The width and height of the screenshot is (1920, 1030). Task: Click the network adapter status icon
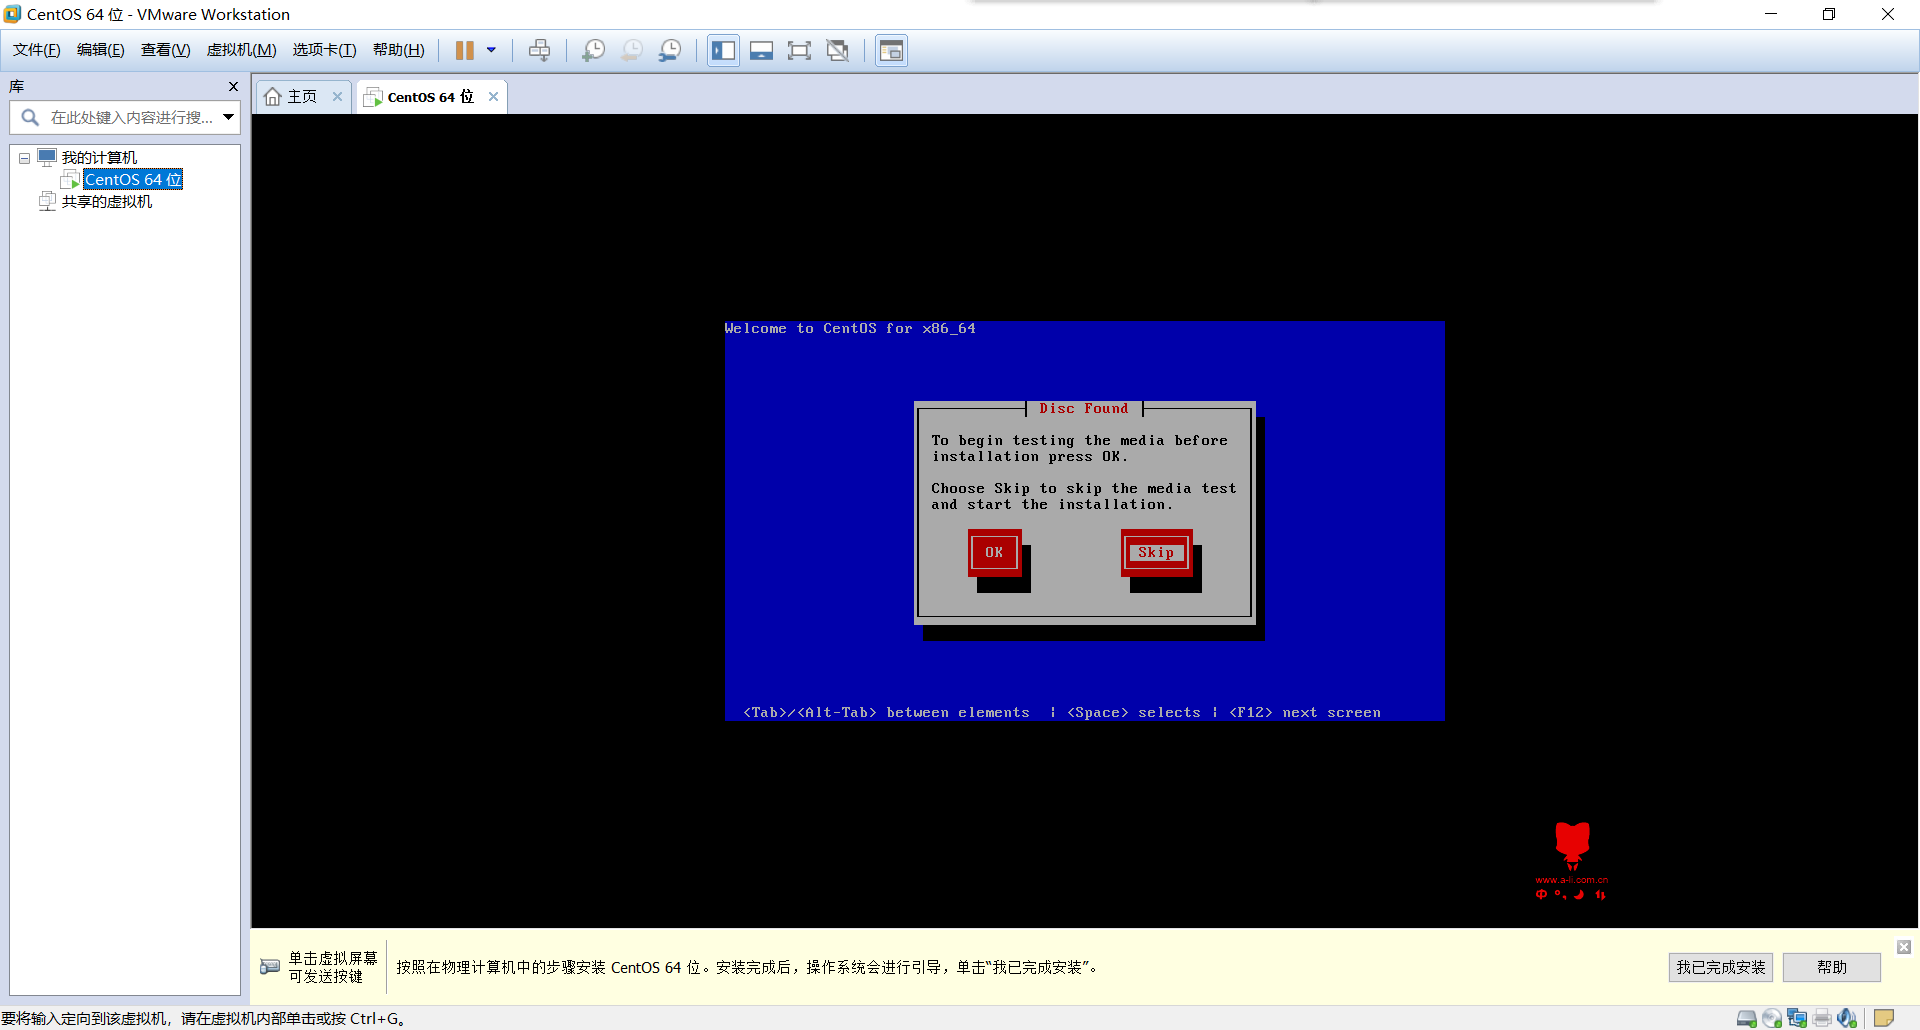click(1797, 1018)
